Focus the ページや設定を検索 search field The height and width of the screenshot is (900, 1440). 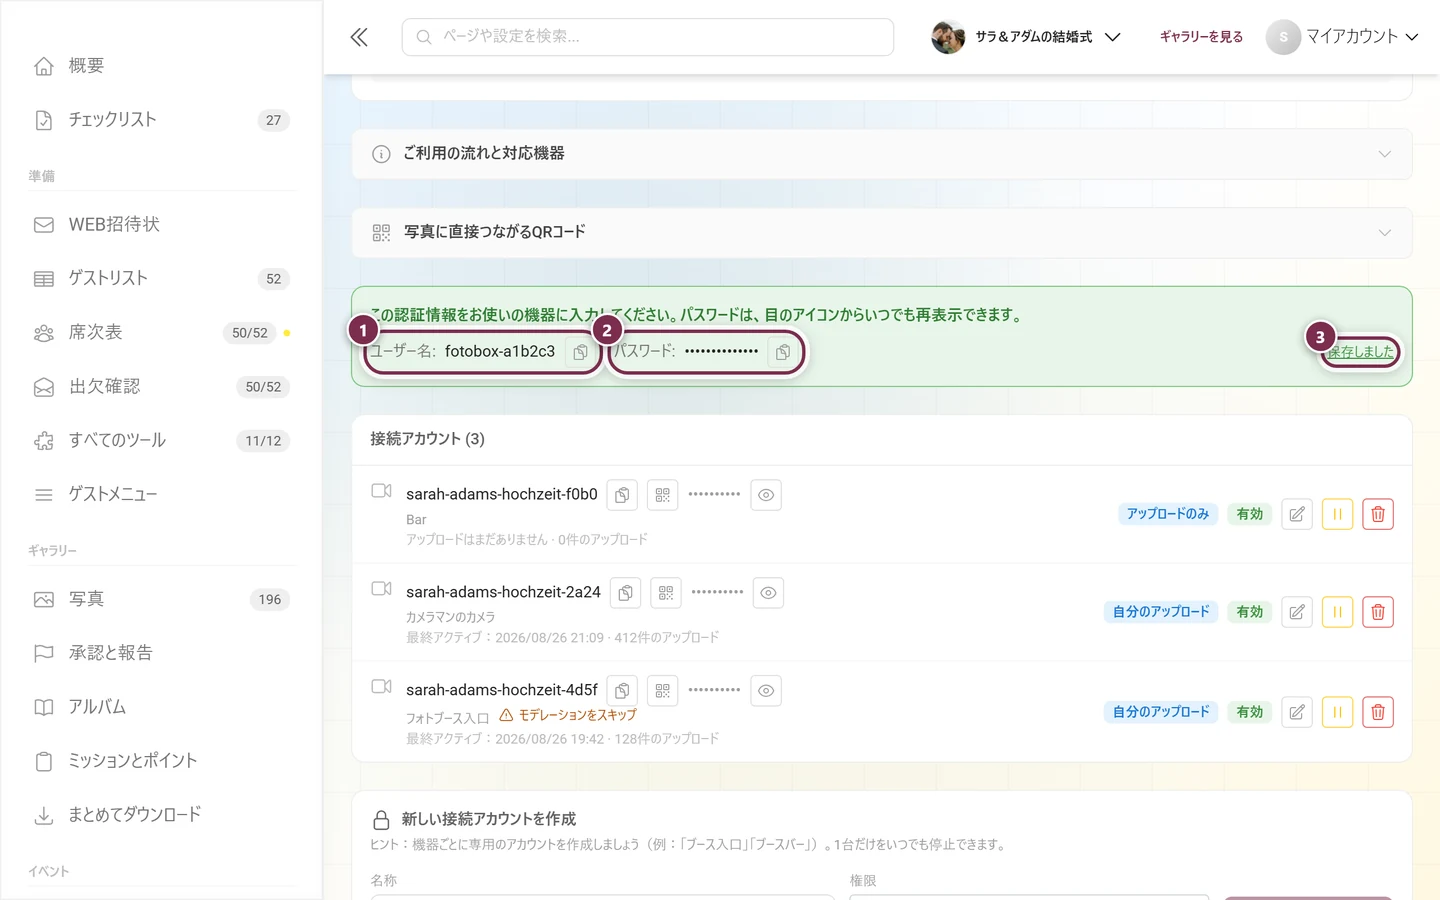click(x=648, y=37)
